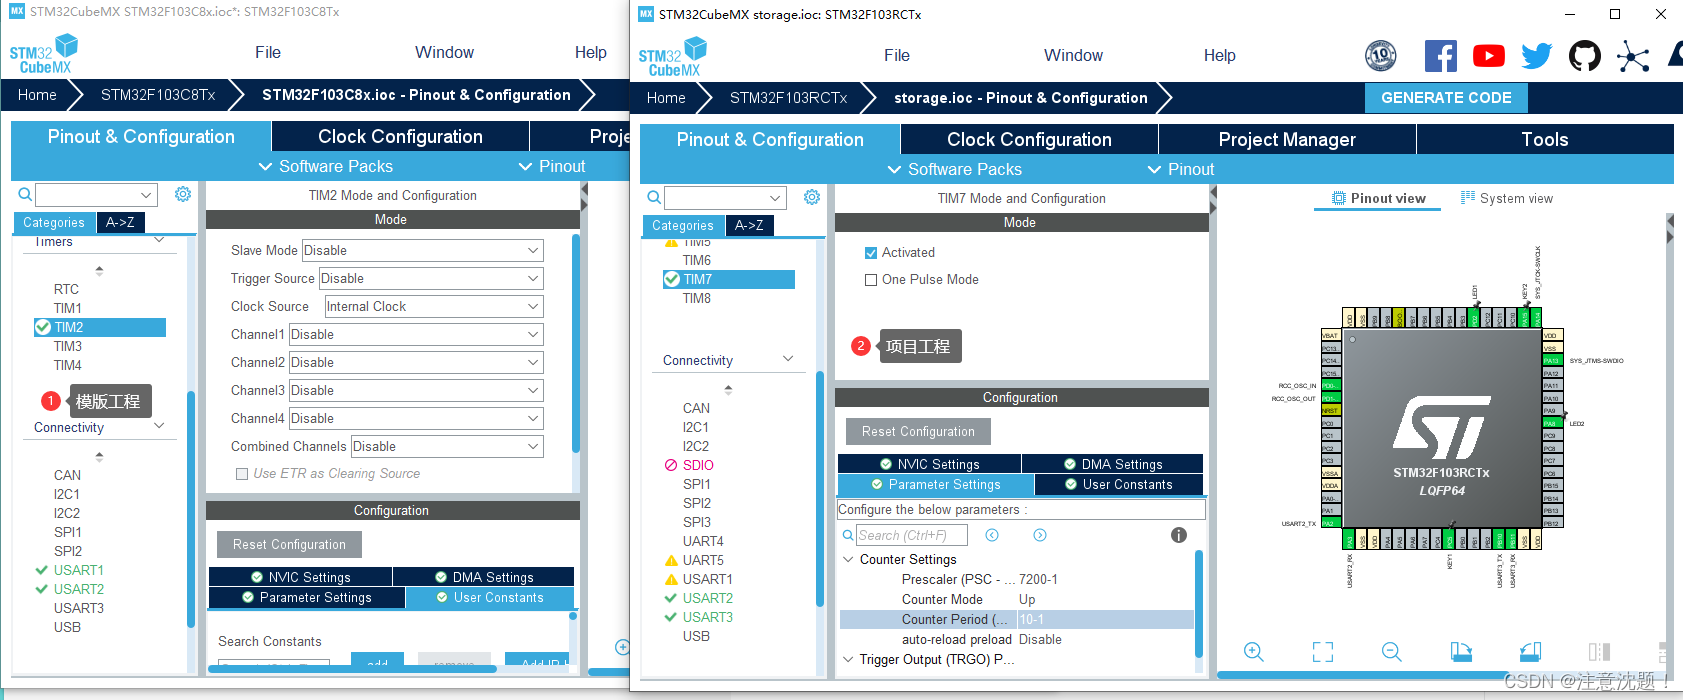The width and height of the screenshot is (1683, 700).
Task: Click search magnifier in STM32F103C8x left panel
Action: point(25,195)
